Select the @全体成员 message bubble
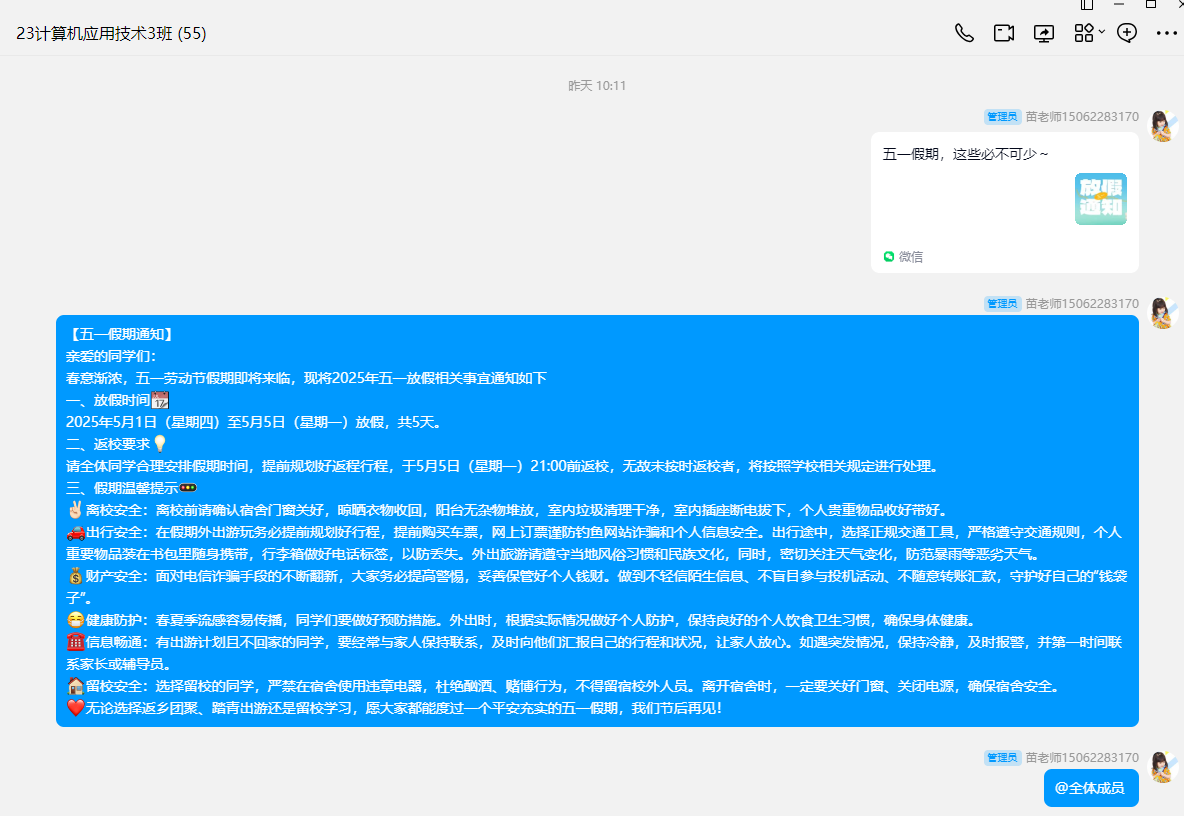Screen dimensions: 1184x816 tap(1091, 788)
